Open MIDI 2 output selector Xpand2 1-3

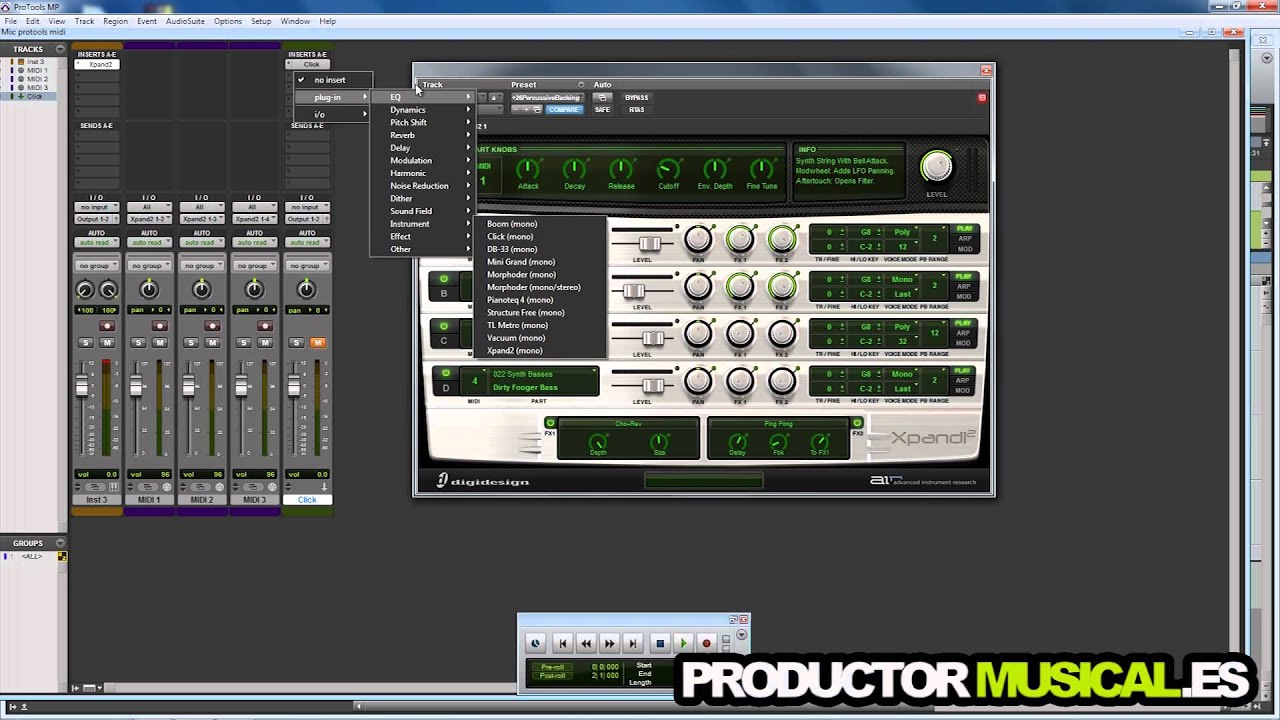201,219
